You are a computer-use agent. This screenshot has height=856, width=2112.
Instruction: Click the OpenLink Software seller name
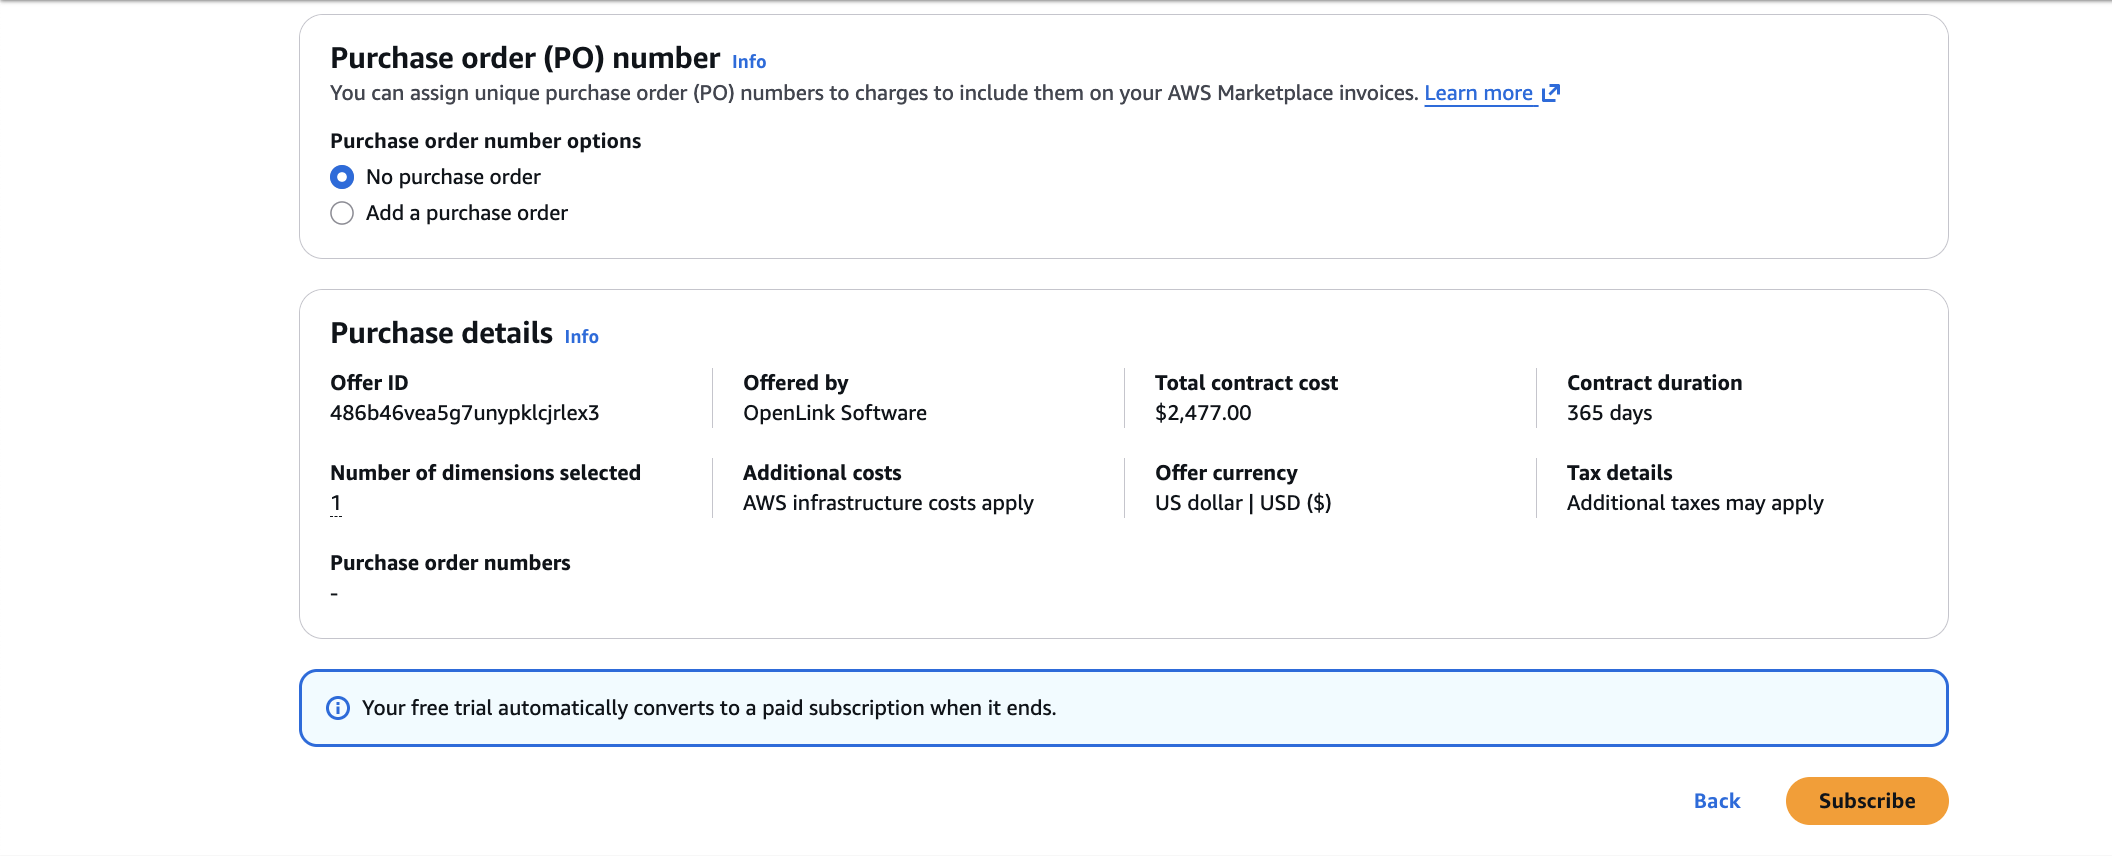(834, 413)
